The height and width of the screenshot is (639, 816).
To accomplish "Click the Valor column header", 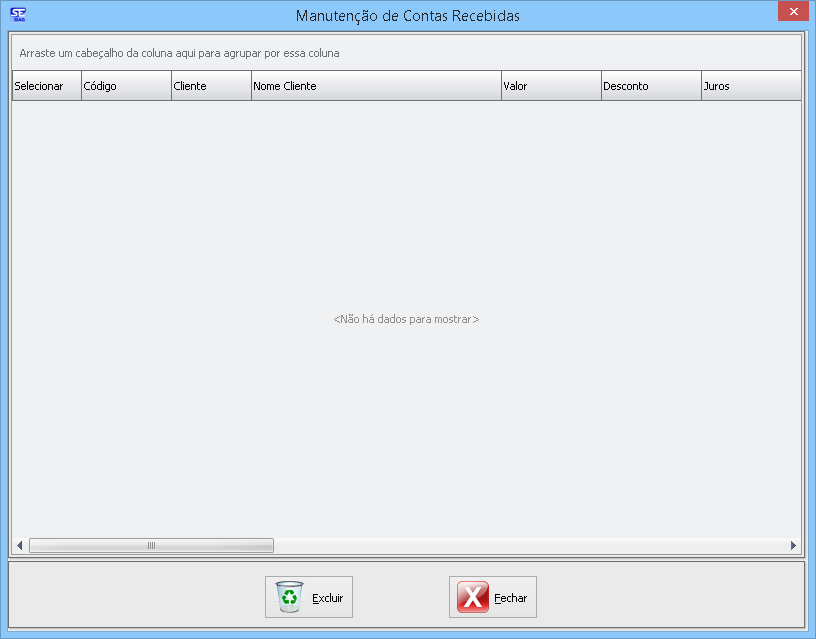I will (550, 86).
